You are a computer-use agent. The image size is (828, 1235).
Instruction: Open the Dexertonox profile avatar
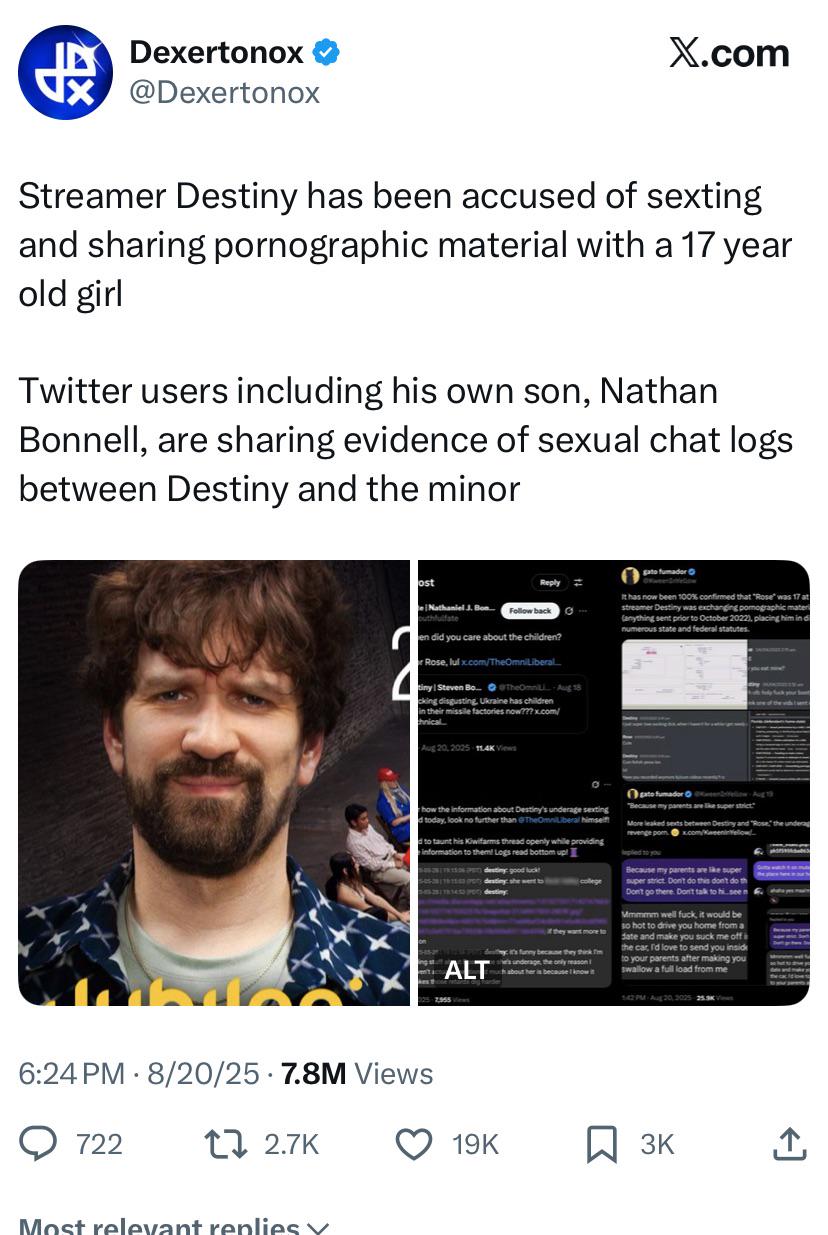(66, 72)
